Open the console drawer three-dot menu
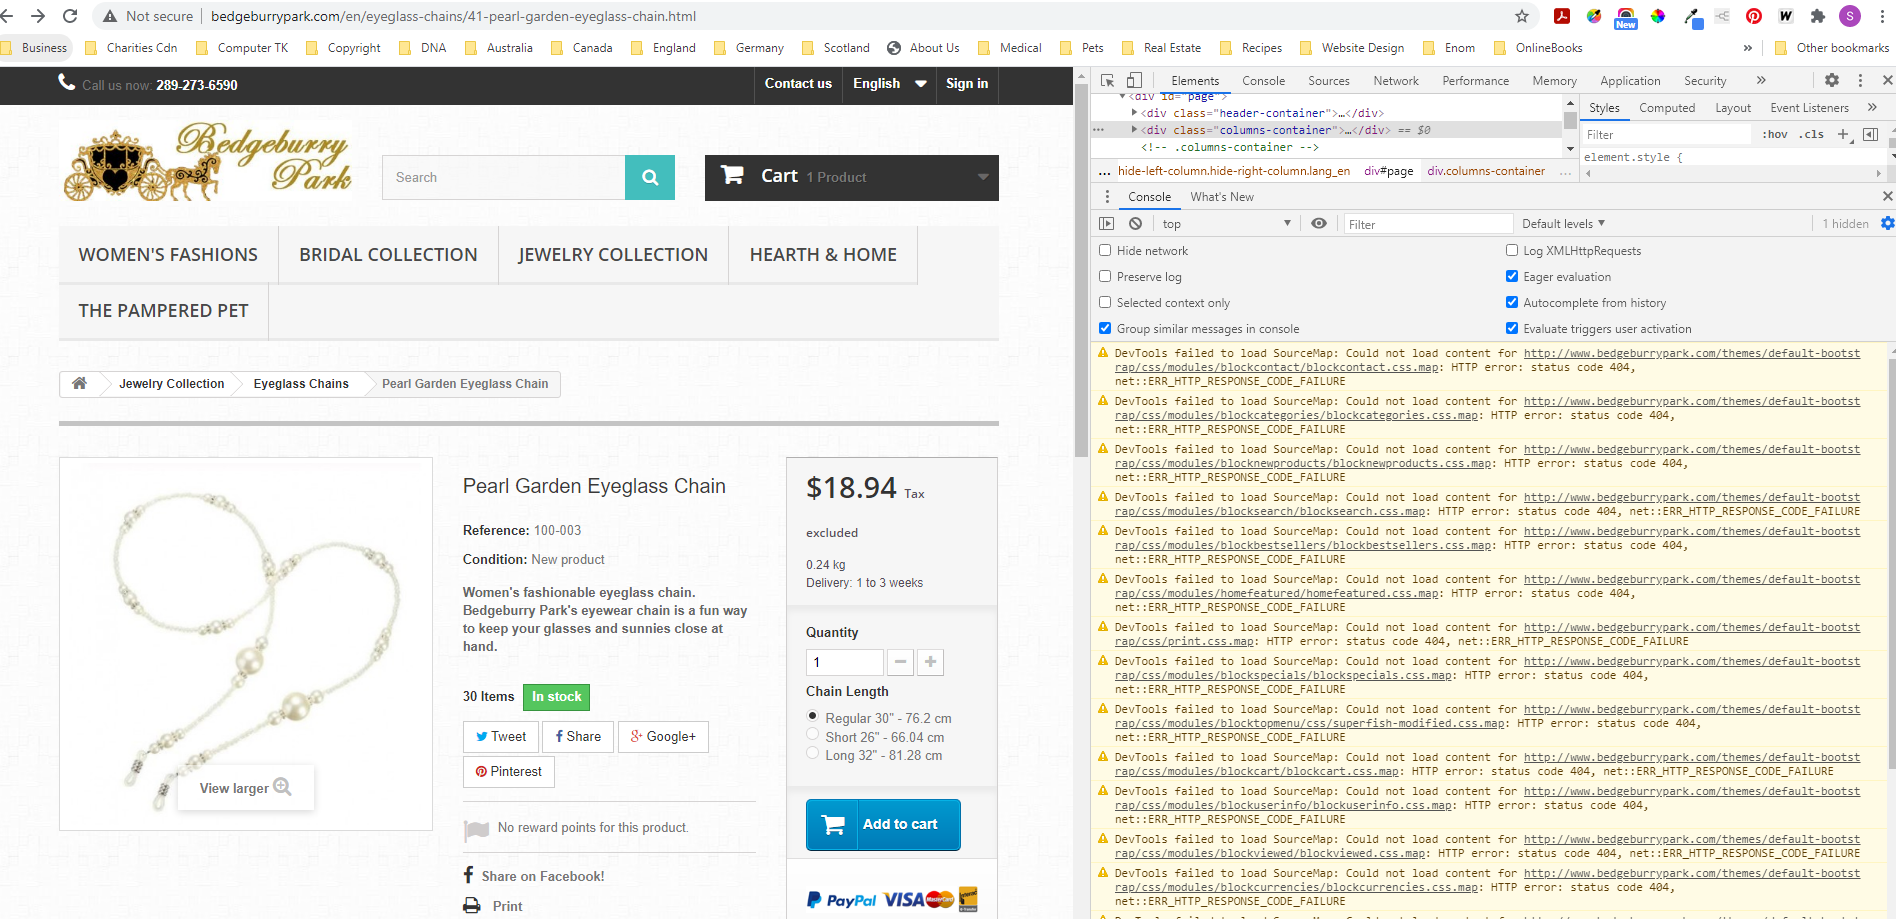 coord(1107,197)
